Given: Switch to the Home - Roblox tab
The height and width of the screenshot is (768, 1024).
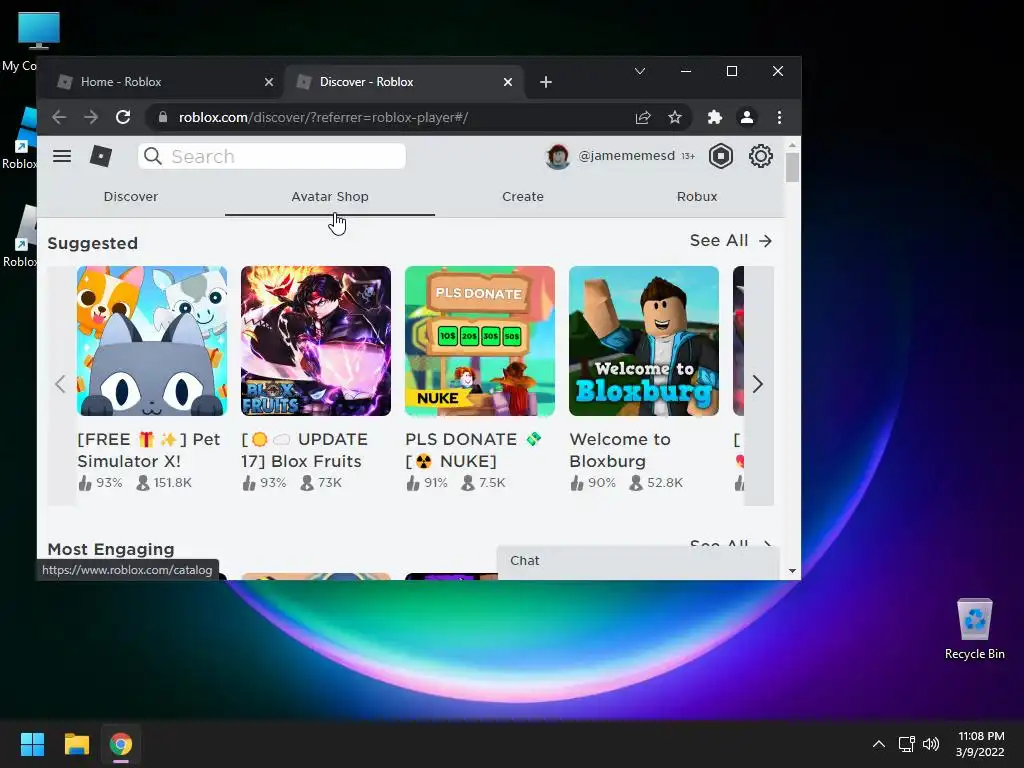Looking at the screenshot, I should 163,82.
